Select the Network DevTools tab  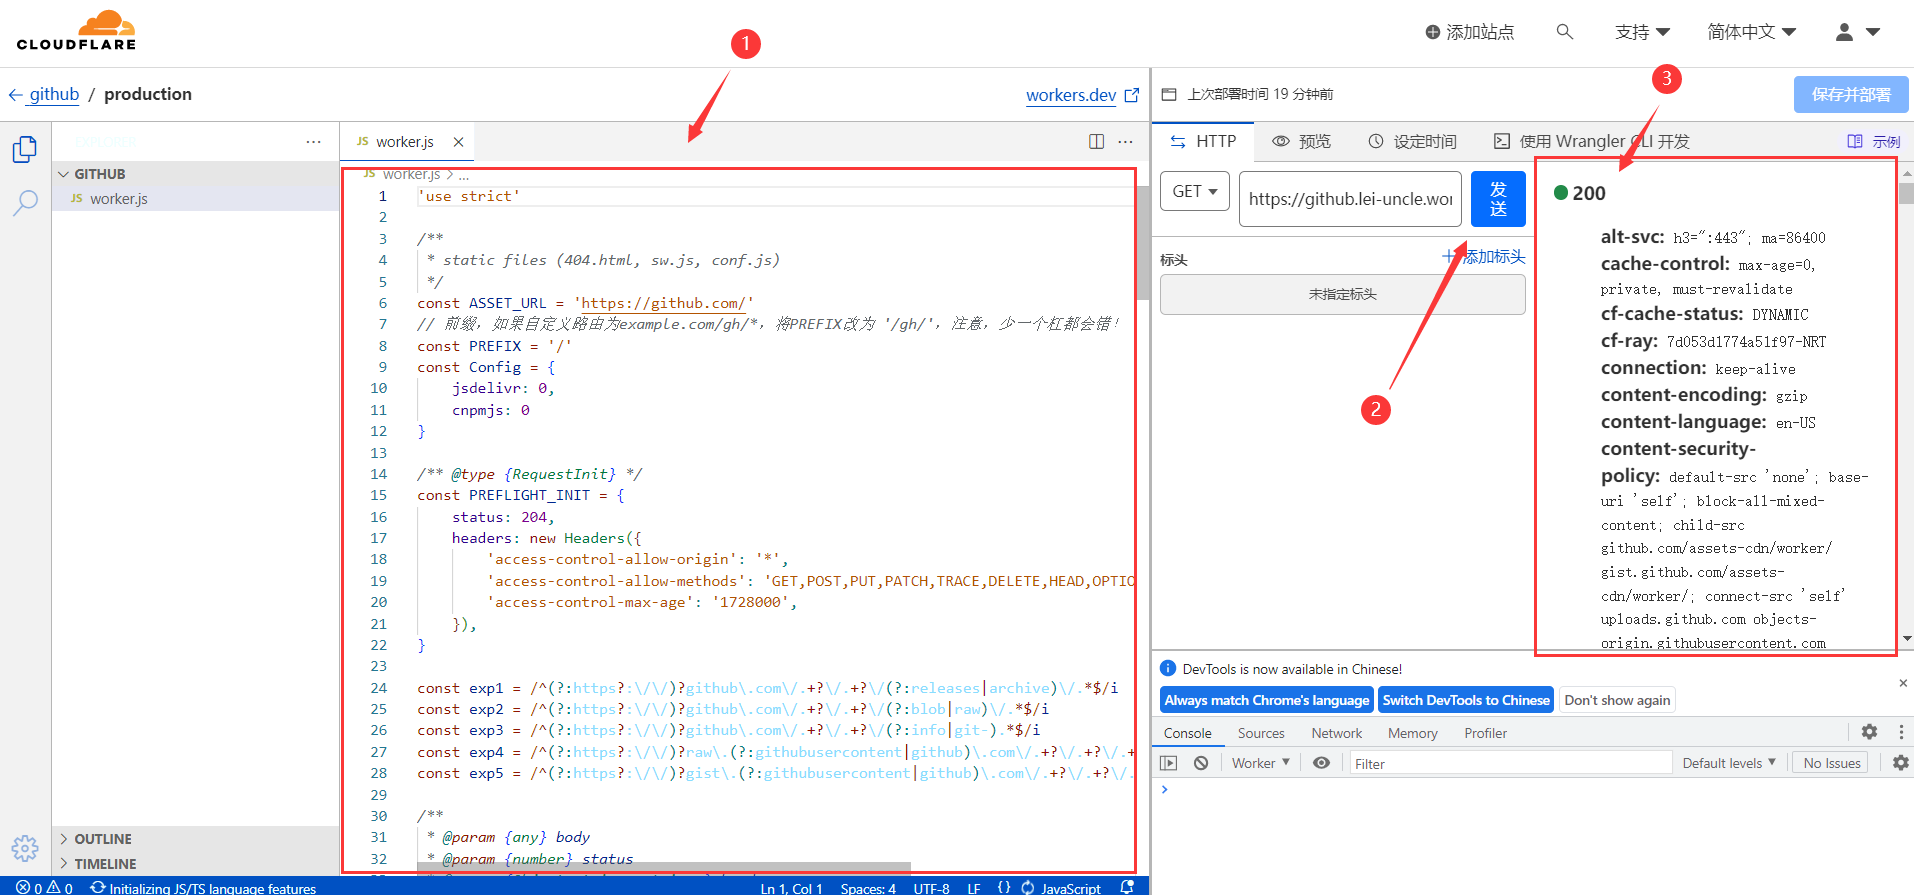[x=1337, y=733]
